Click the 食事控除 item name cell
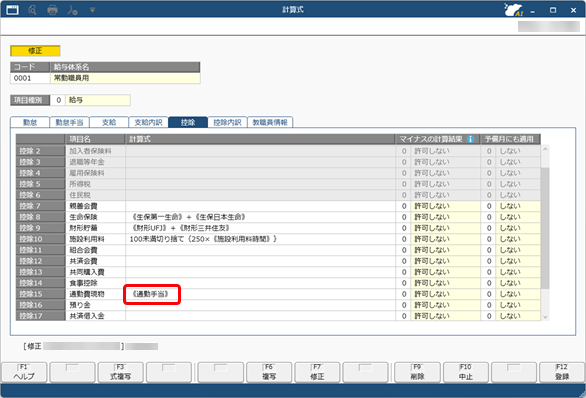This screenshot has height=398, width=586. click(95, 283)
